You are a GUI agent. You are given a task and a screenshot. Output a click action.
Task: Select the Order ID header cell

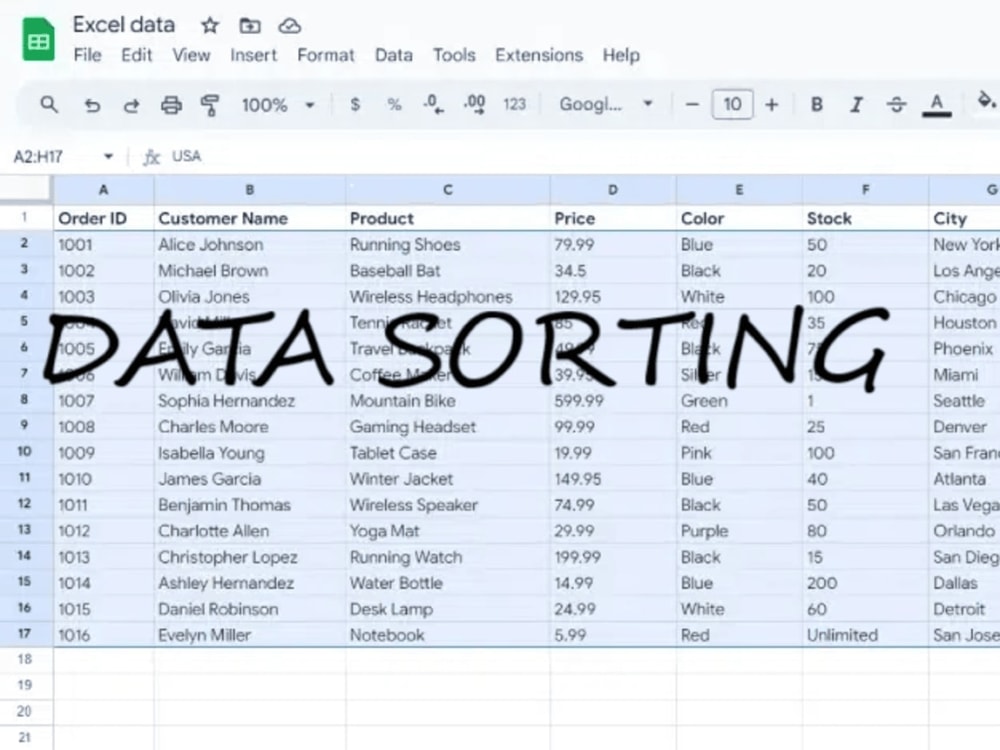pyautogui.click(x=103, y=218)
